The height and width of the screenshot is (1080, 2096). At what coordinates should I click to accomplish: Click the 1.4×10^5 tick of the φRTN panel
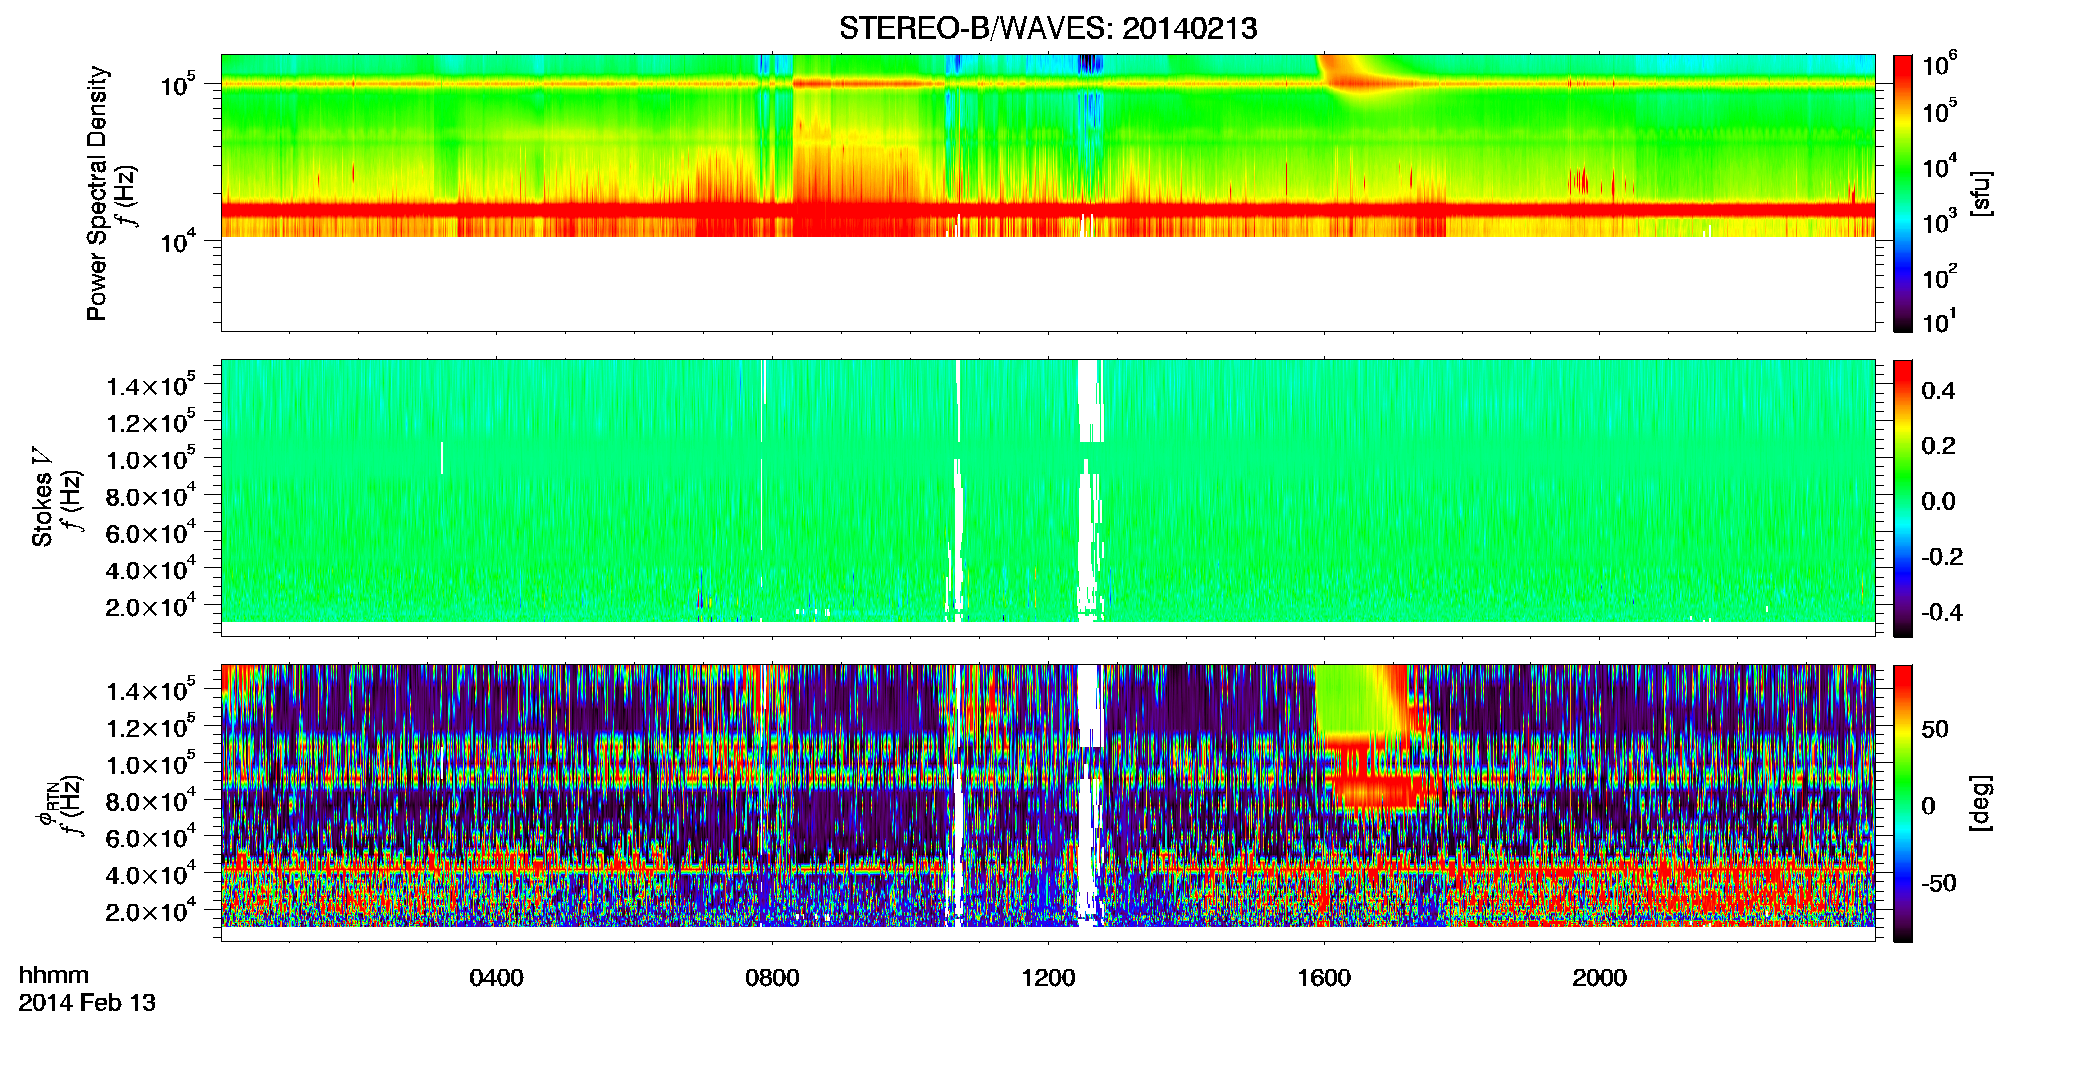click(150, 689)
